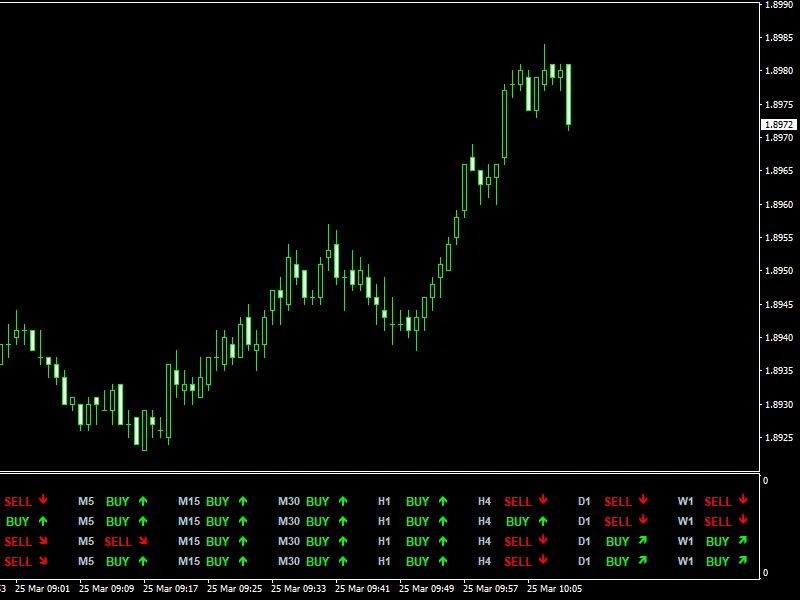Click the 1.8940 price axis label
Viewport: 800px width, 600px height.
pos(779,338)
